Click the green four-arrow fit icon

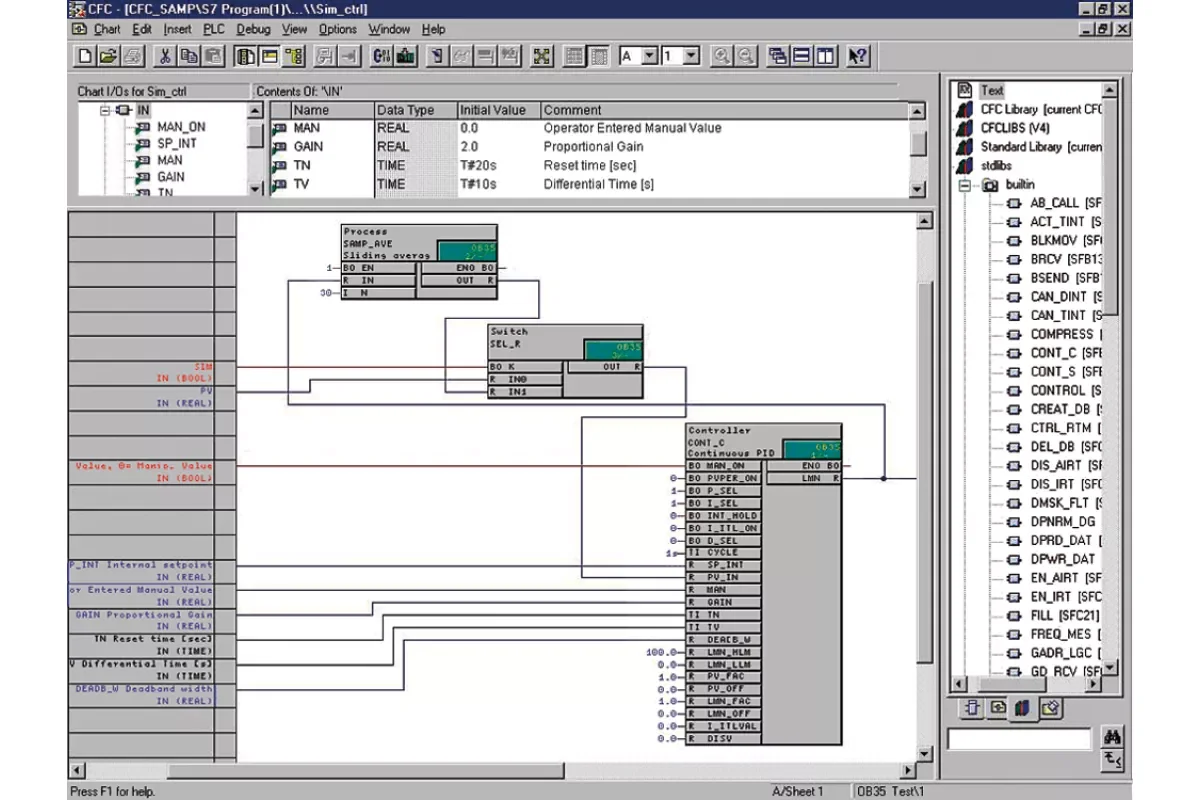click(541, 57)
